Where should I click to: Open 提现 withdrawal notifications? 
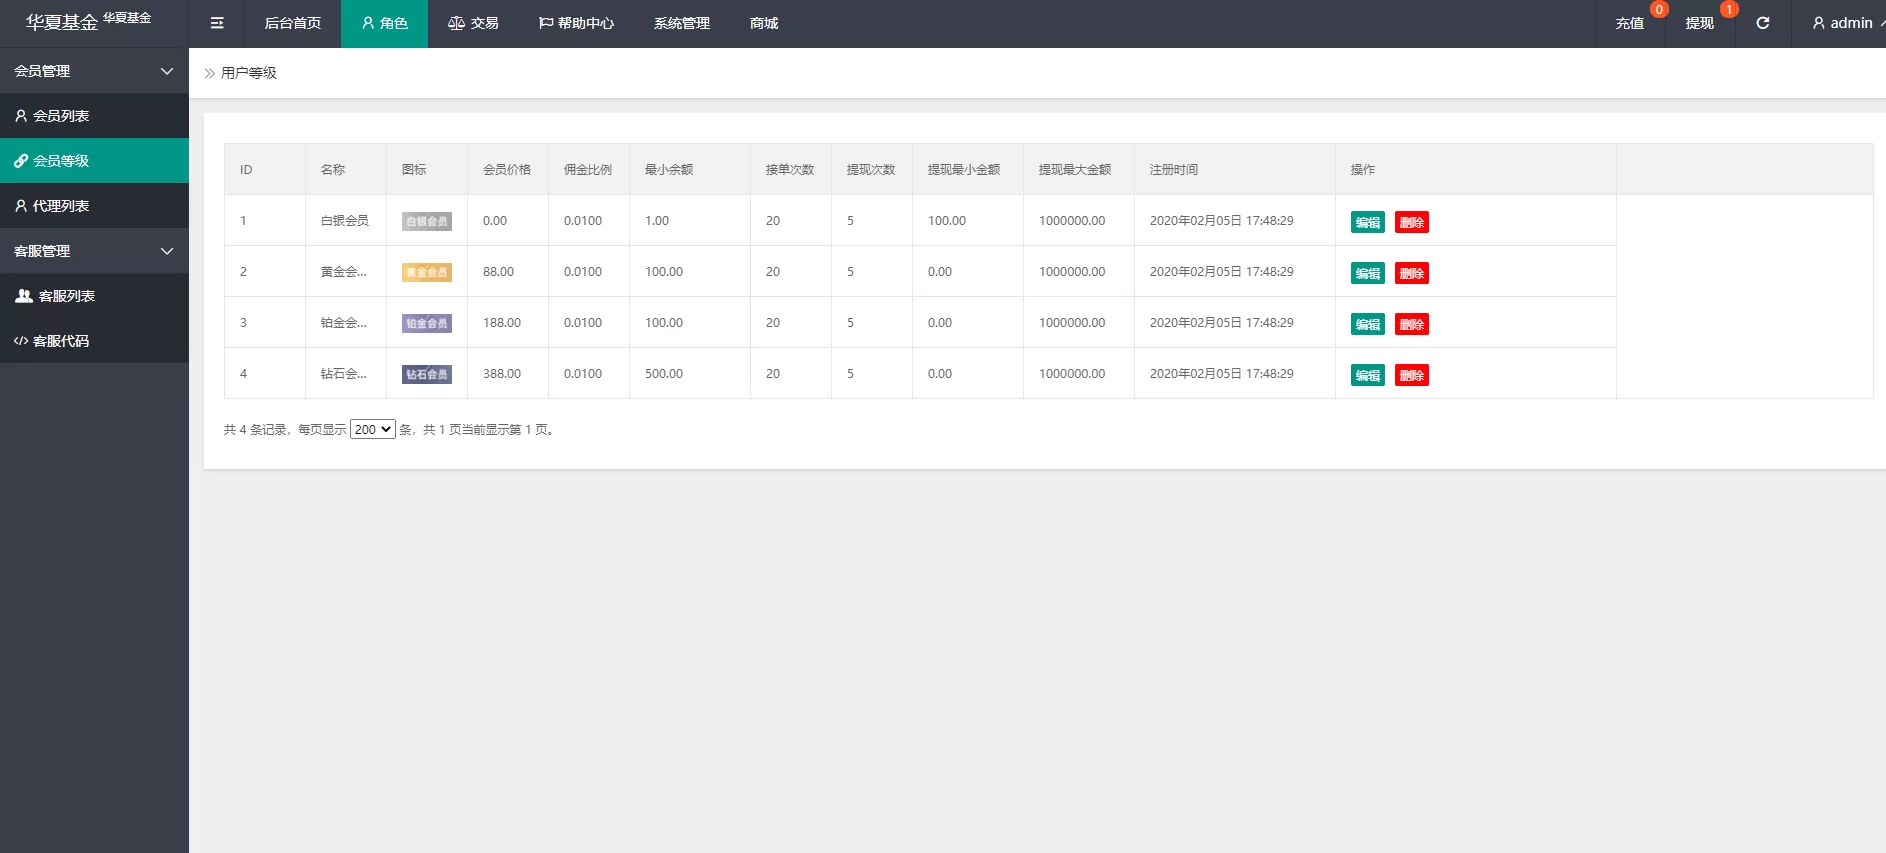click(x=1699, y=23)
